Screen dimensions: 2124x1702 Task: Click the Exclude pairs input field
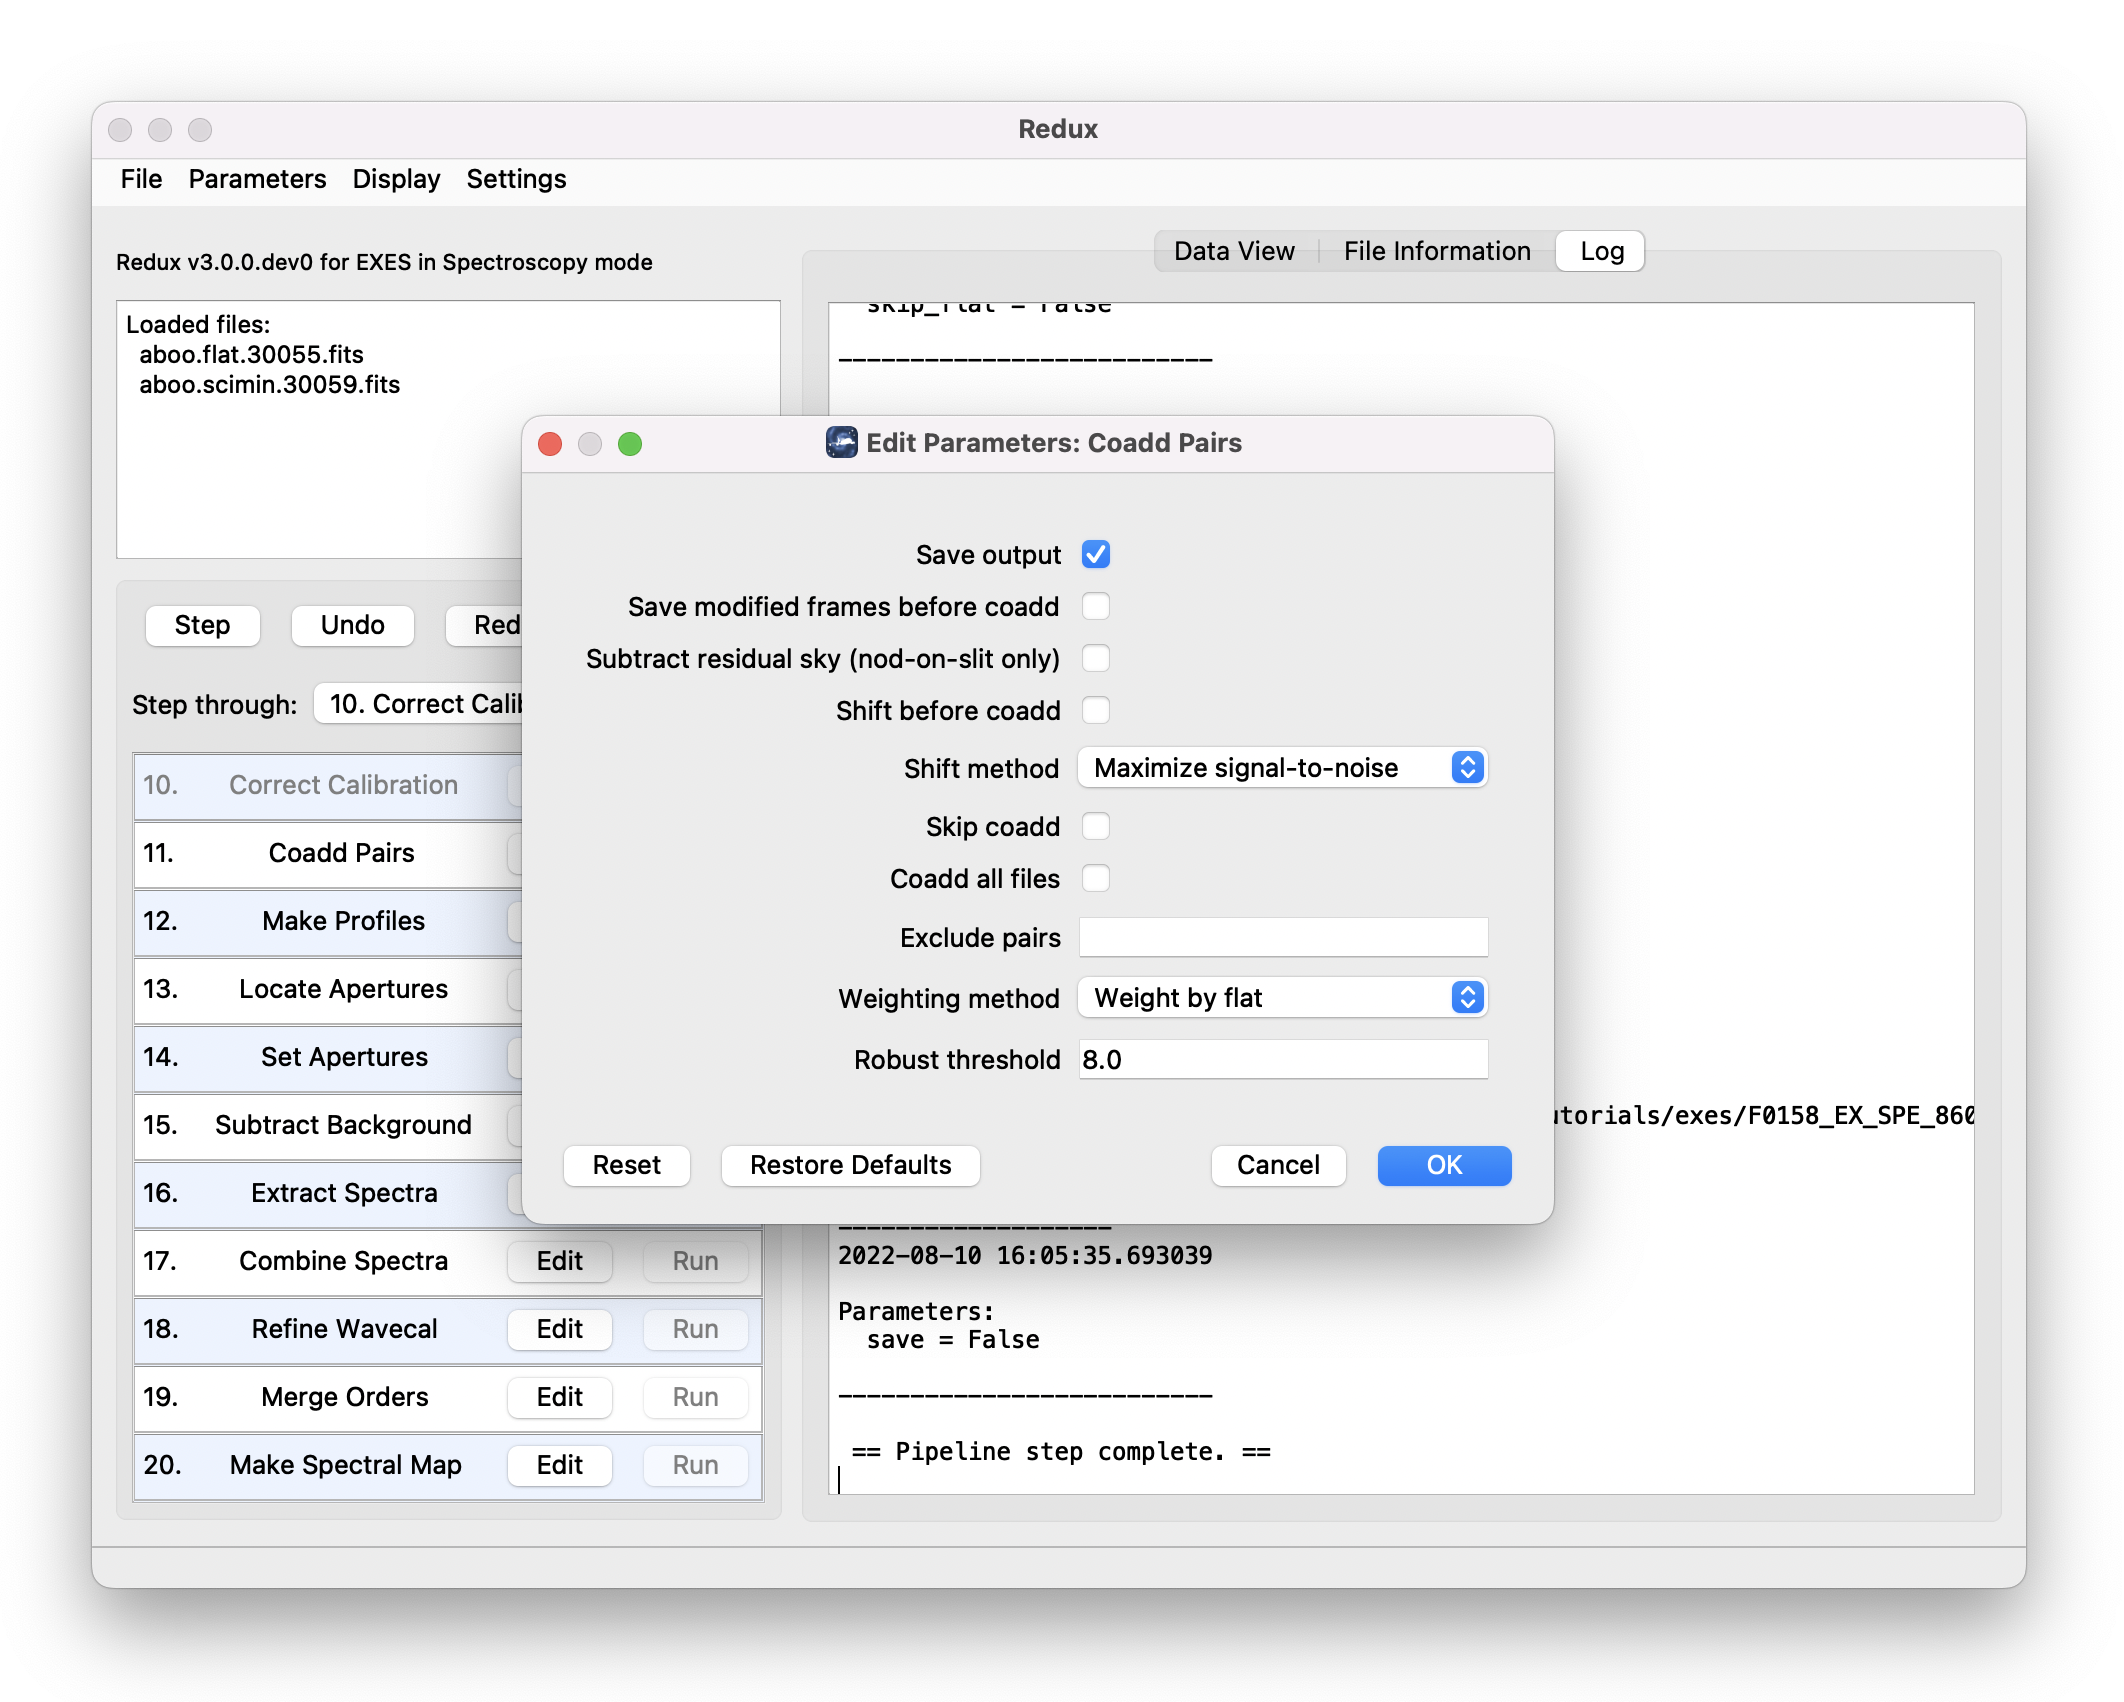(1282, 937)
